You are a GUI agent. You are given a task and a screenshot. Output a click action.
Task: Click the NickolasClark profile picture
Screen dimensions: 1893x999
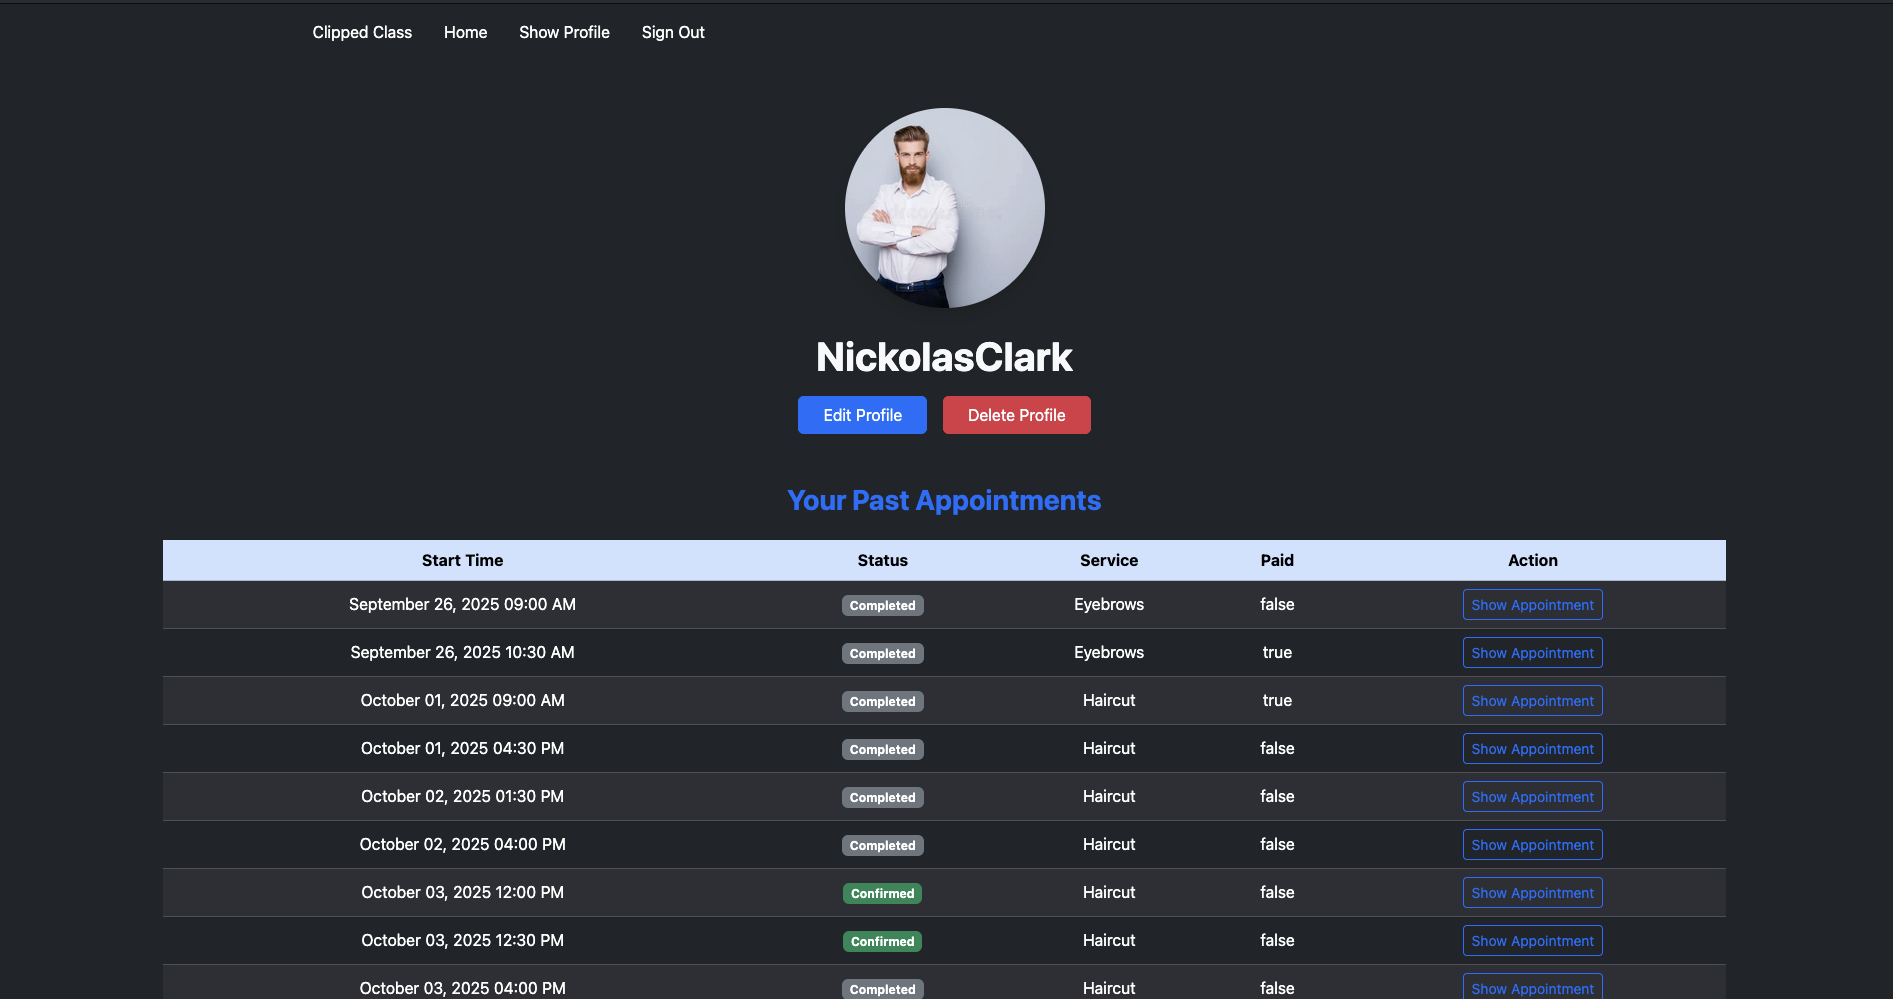944,208
